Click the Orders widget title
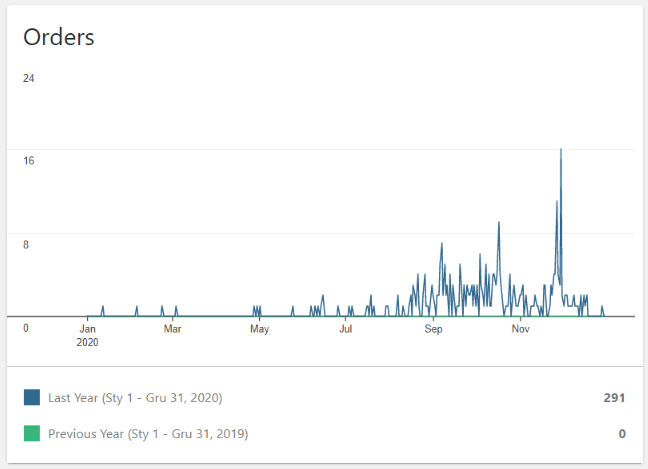 59,37
